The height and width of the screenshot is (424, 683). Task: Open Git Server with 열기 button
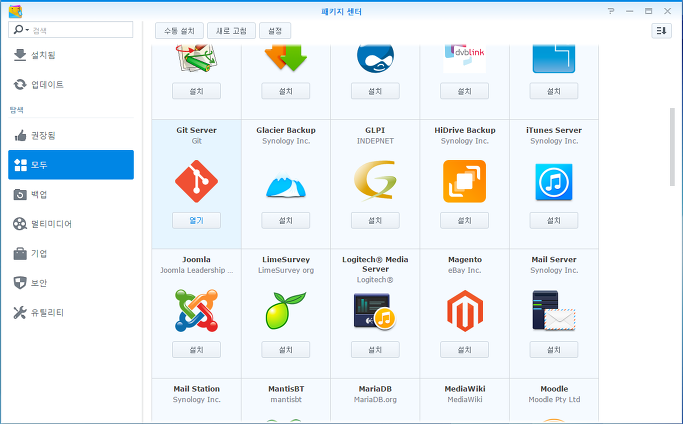tap(196, 220)
